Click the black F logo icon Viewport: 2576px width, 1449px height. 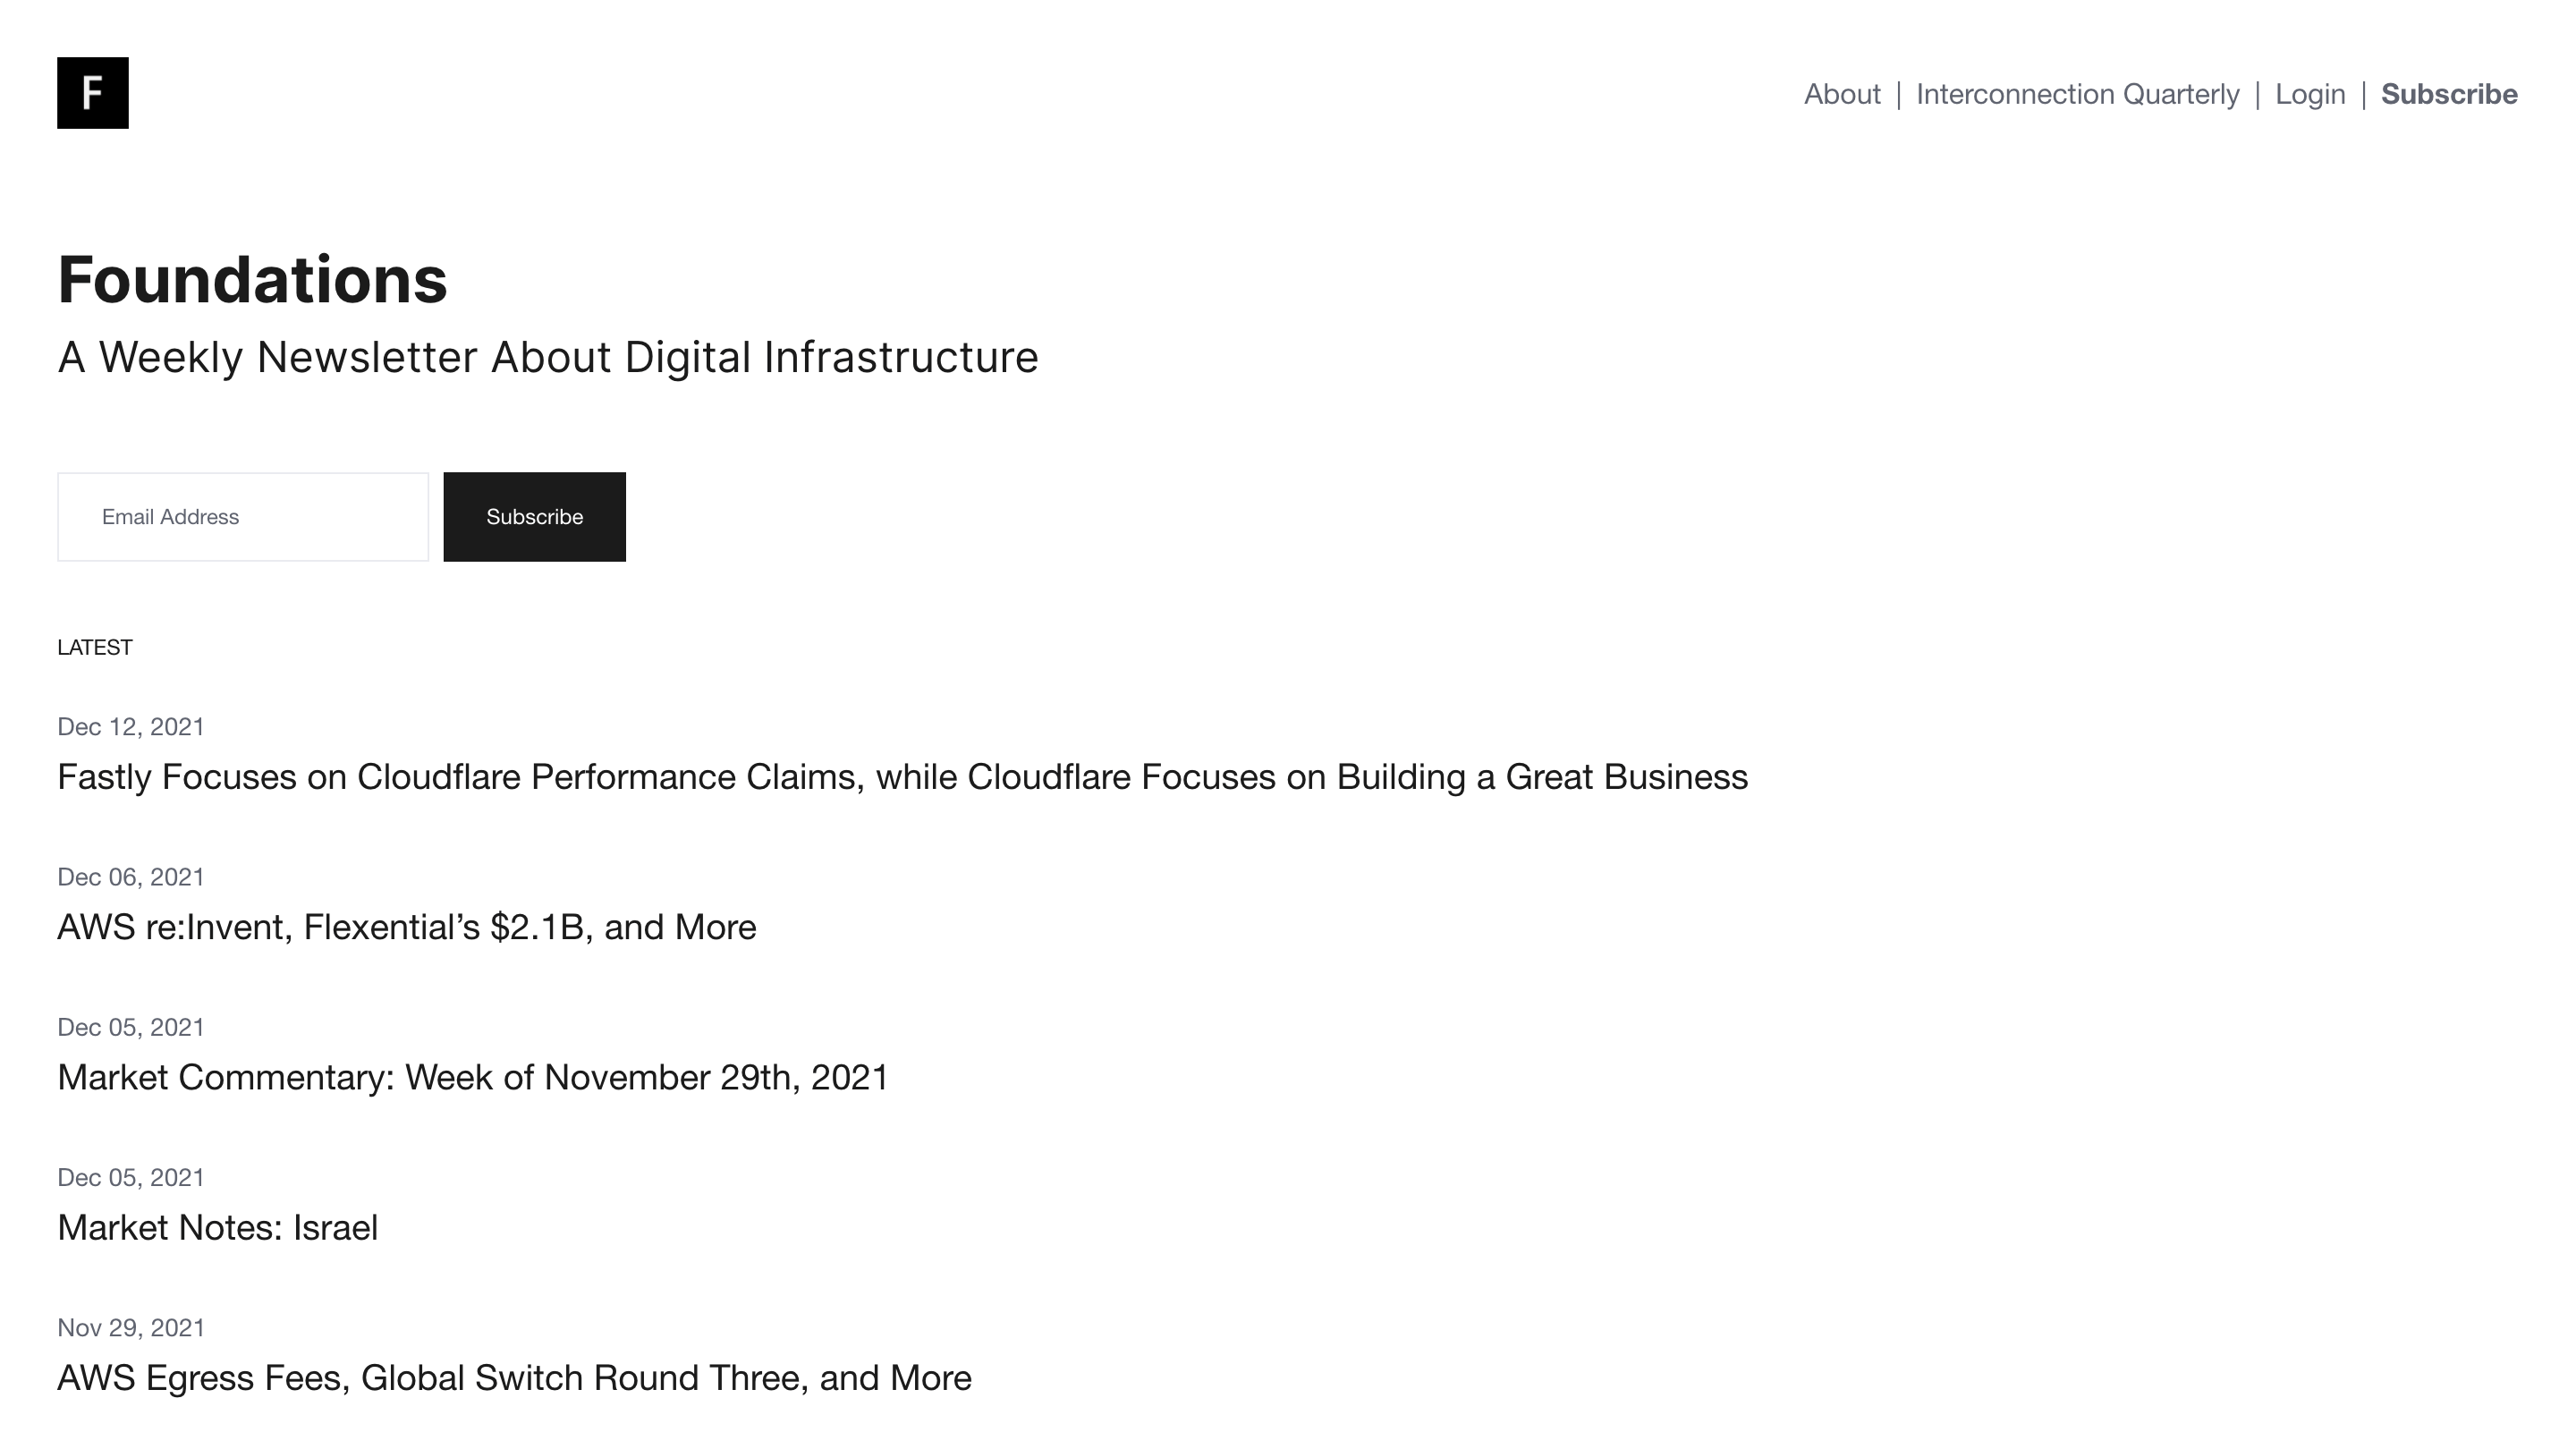coord(93,93)
